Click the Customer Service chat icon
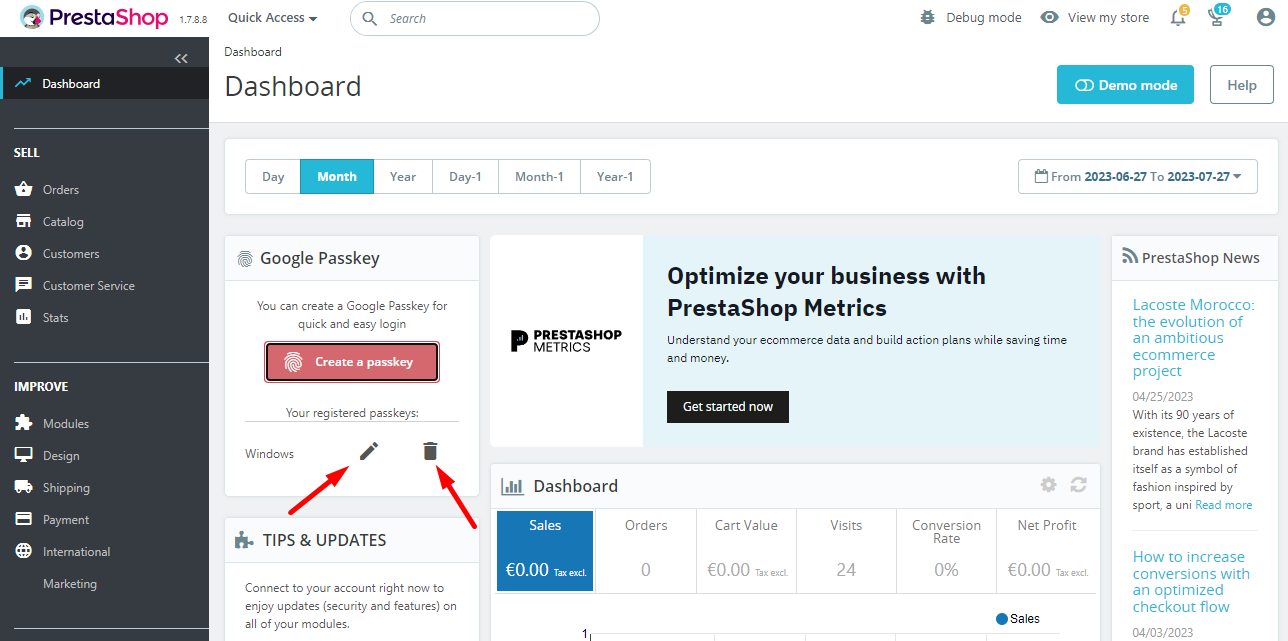The image size is (1288, 641). [x=23, y=285]
